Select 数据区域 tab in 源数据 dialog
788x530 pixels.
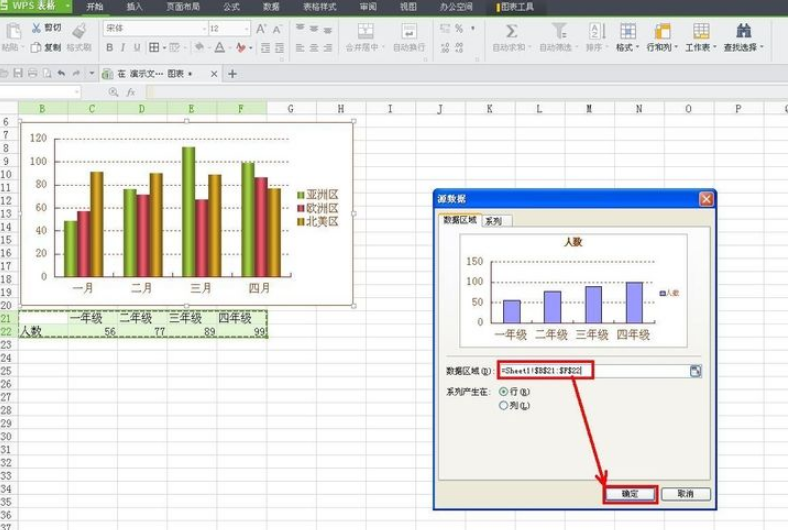(x=460, y=220)
